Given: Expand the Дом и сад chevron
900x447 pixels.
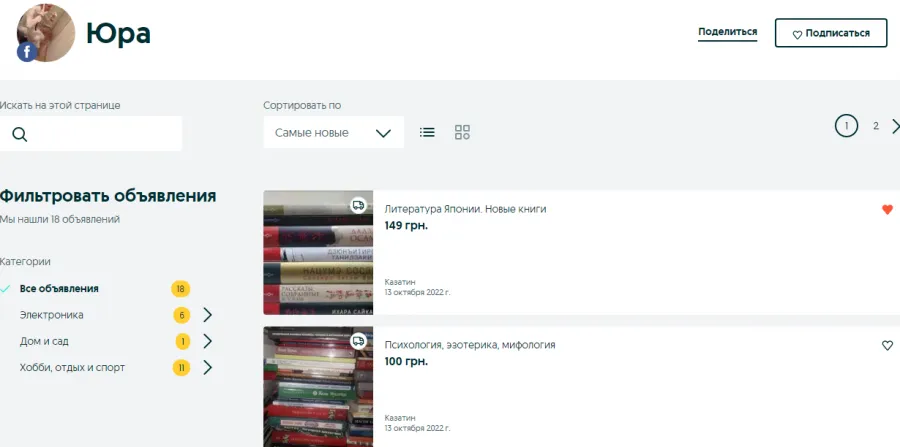Looking at the screenshot, I should point(208,341).
